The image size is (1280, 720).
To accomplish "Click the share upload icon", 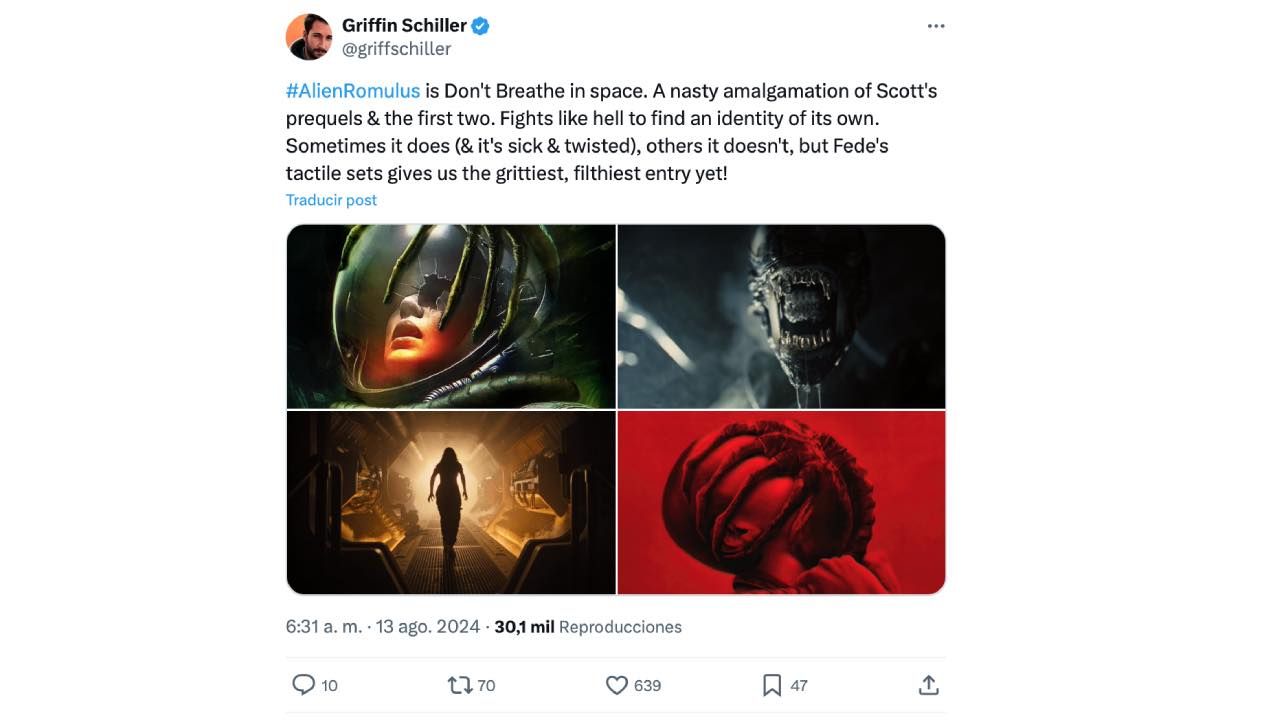I will tap(929, 685).
